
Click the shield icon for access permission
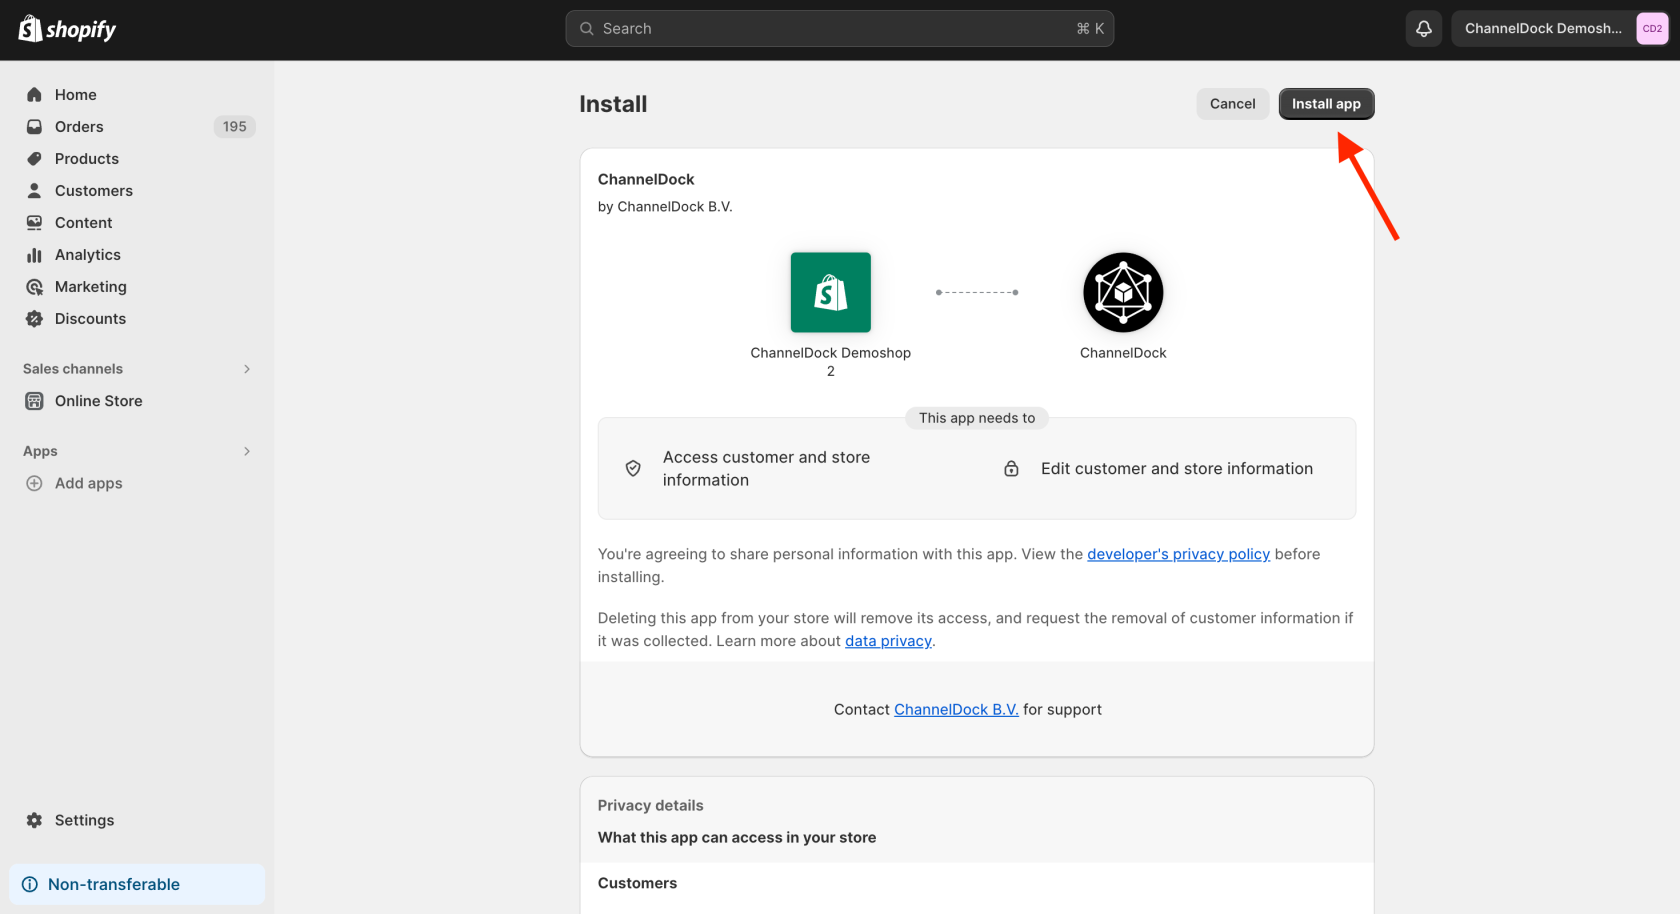(633, 468)
